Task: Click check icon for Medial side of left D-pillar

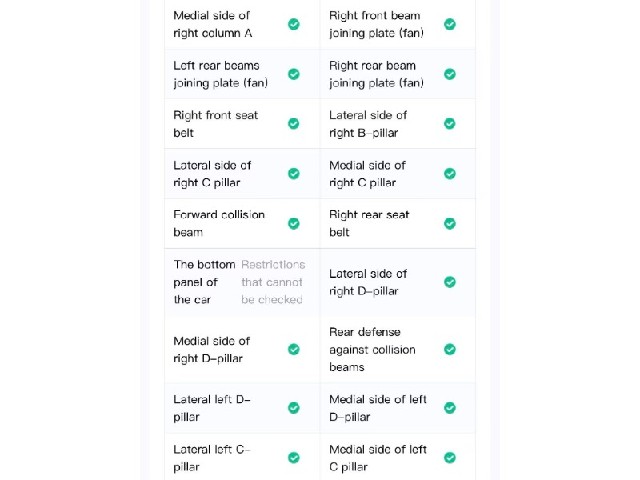Action: click(x=450, y=408)
